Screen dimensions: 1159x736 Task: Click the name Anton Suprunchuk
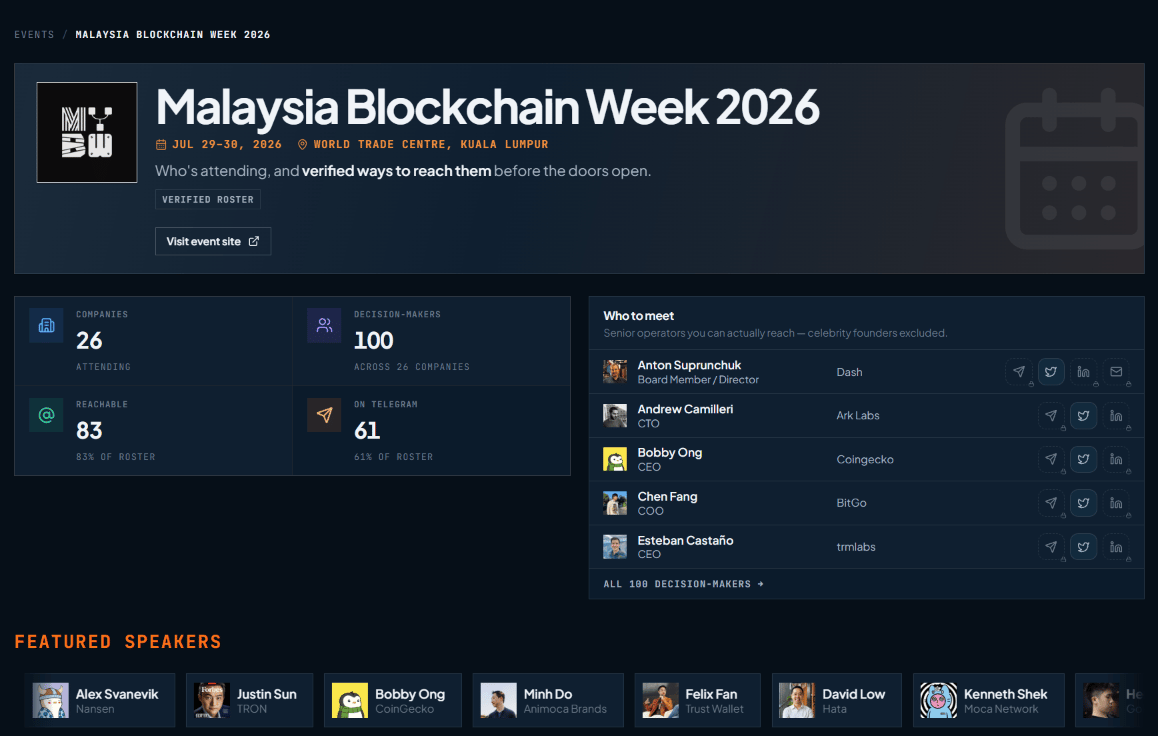tap(689, 365)
